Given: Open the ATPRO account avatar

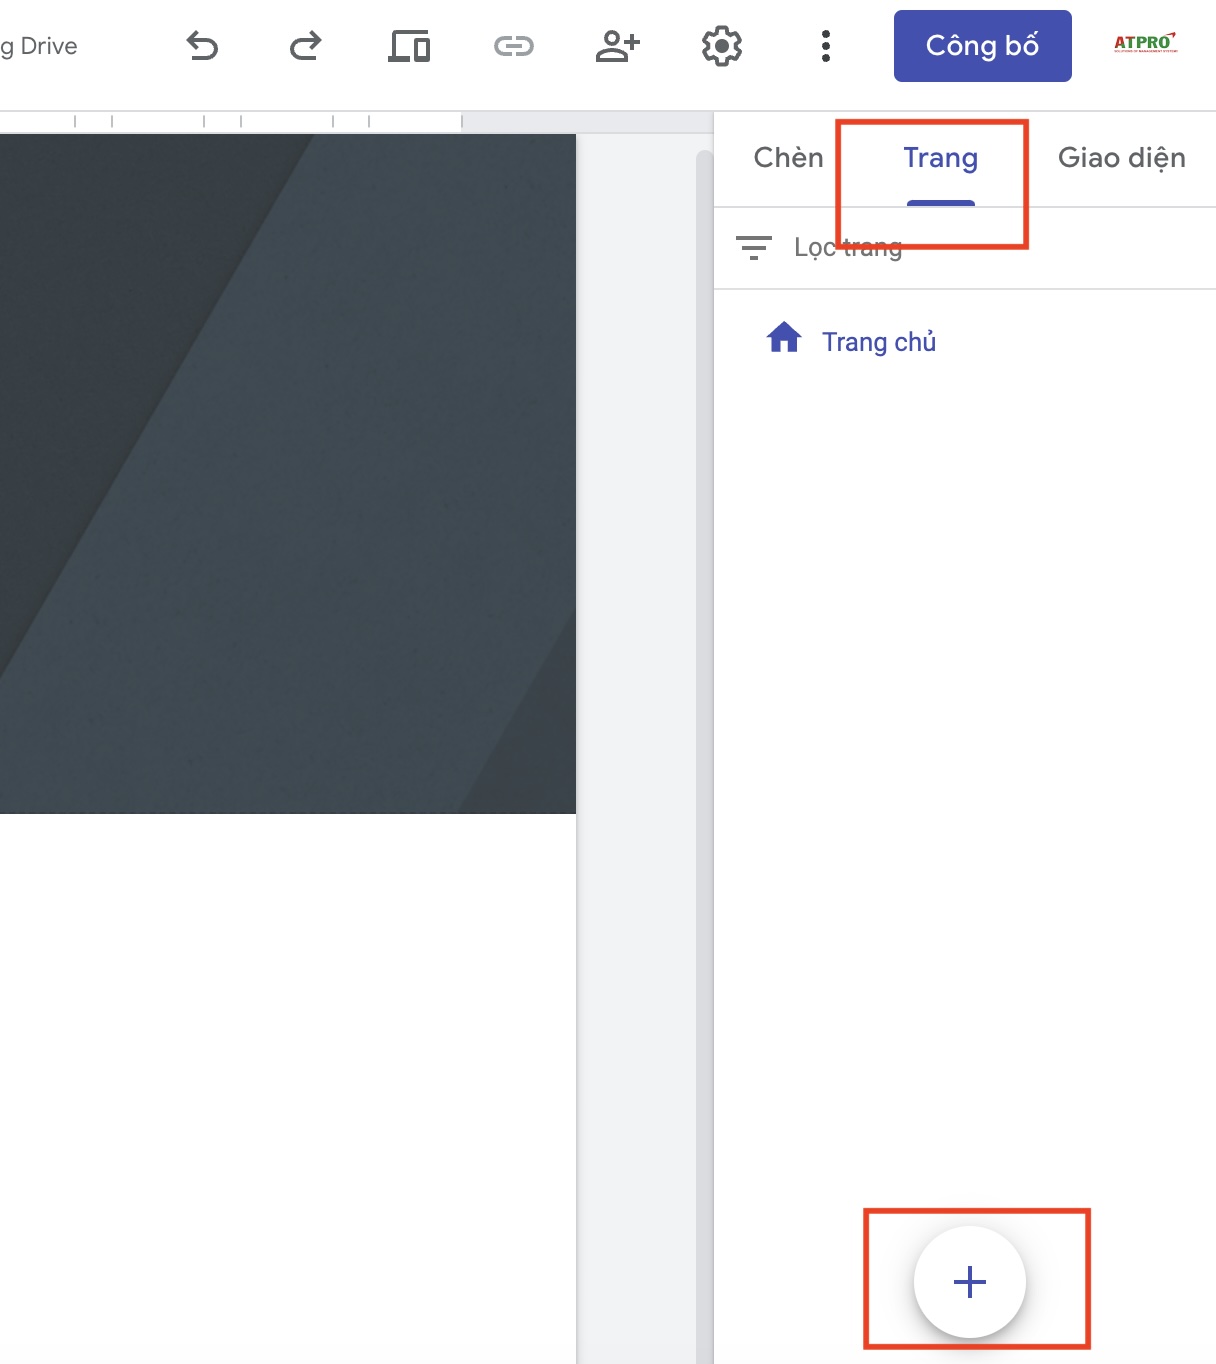Looking at the screenshot, I should tap(1146, 43).
